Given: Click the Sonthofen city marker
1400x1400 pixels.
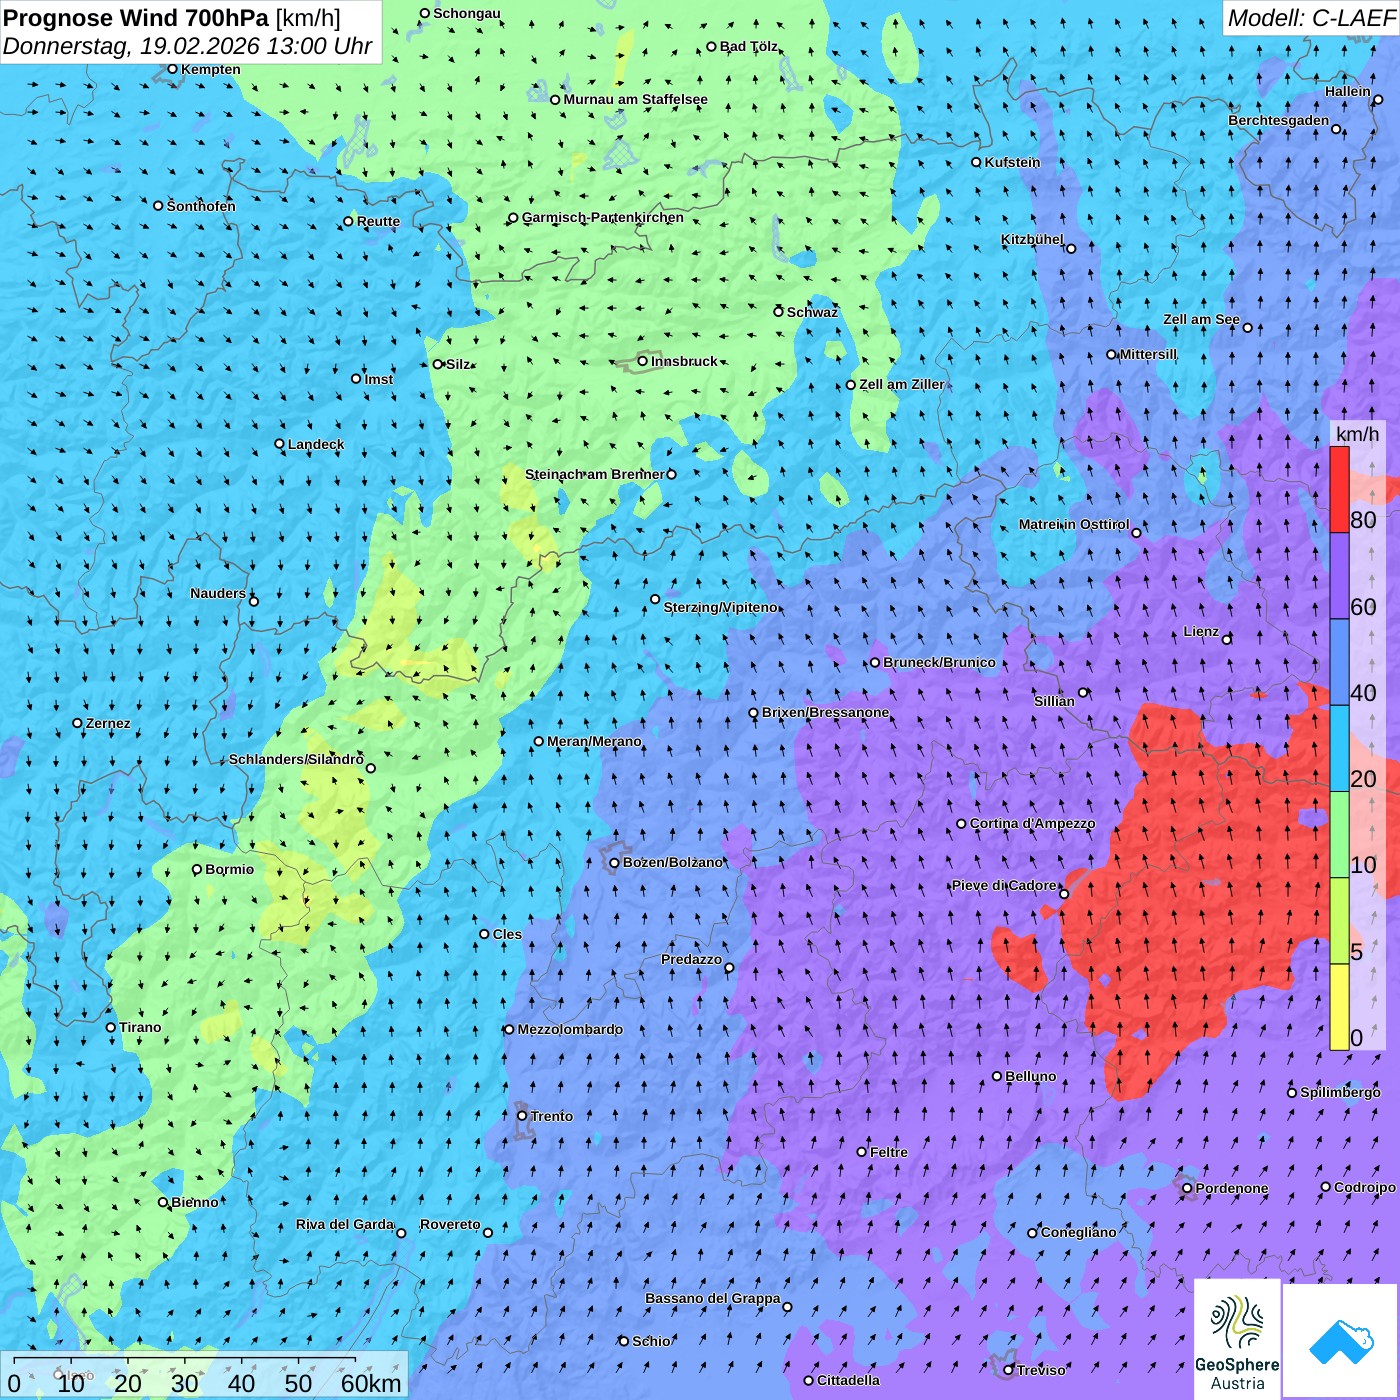Looking at the screenshot, I should [158, 205].
